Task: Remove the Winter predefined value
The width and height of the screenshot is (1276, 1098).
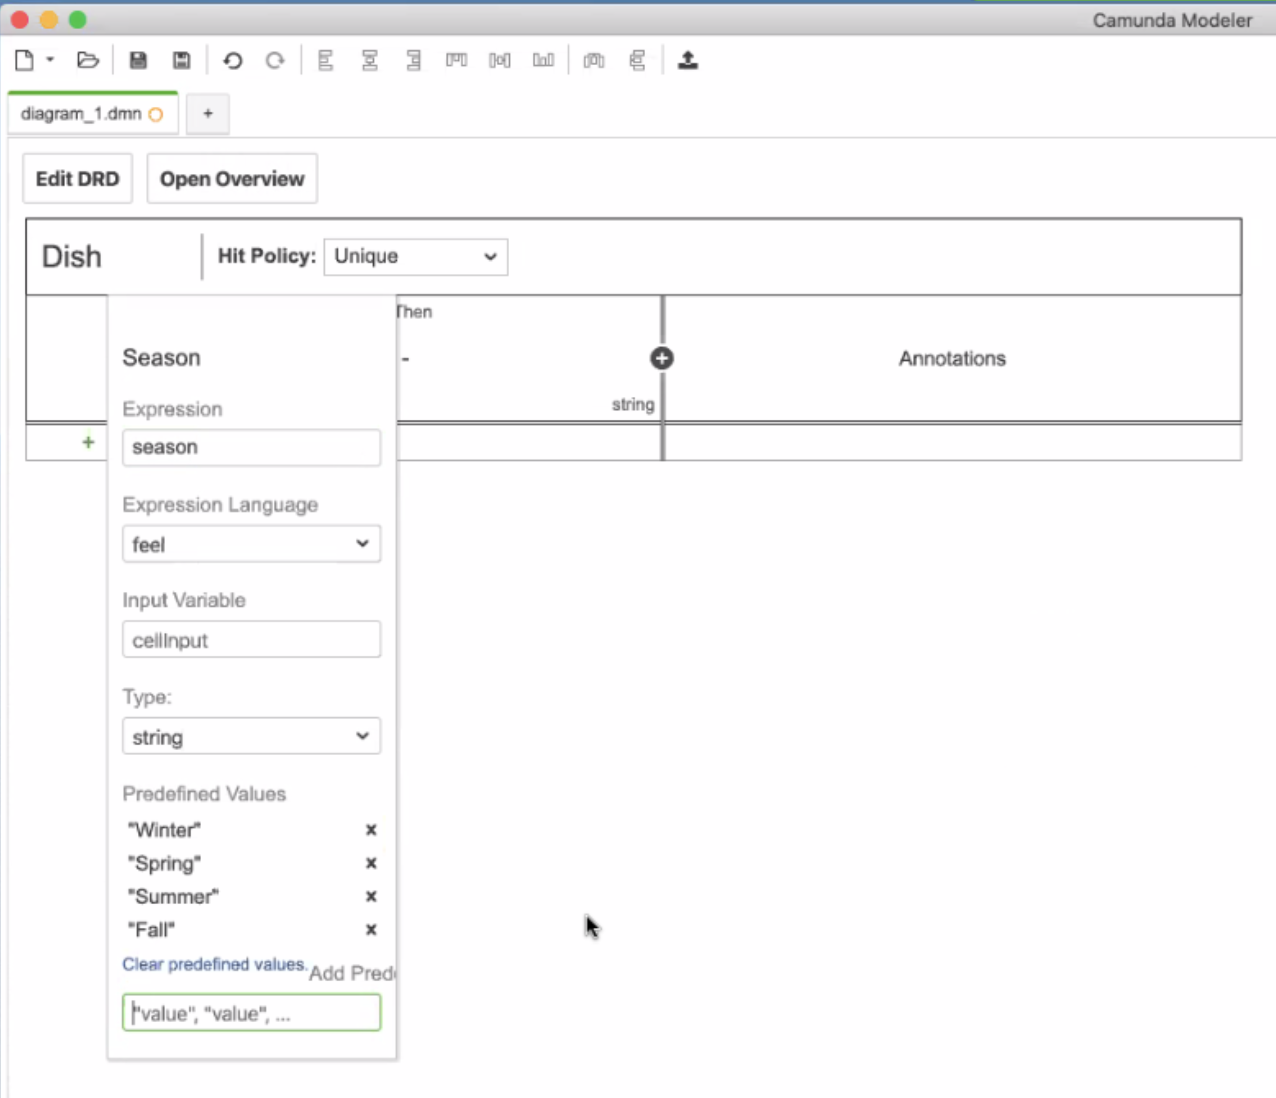Action: coord(370,829)
